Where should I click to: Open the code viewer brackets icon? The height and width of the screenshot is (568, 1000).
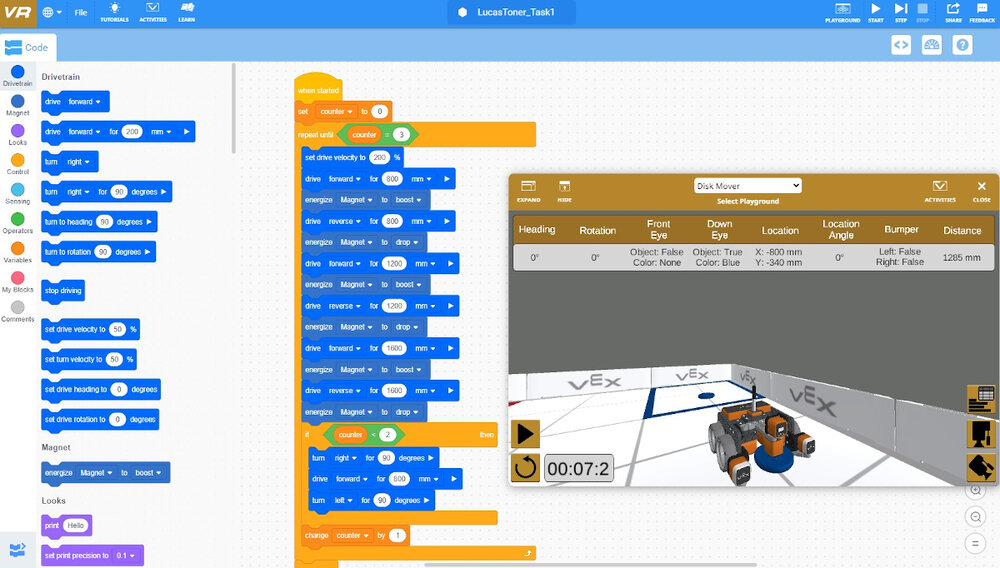point(901,45)
